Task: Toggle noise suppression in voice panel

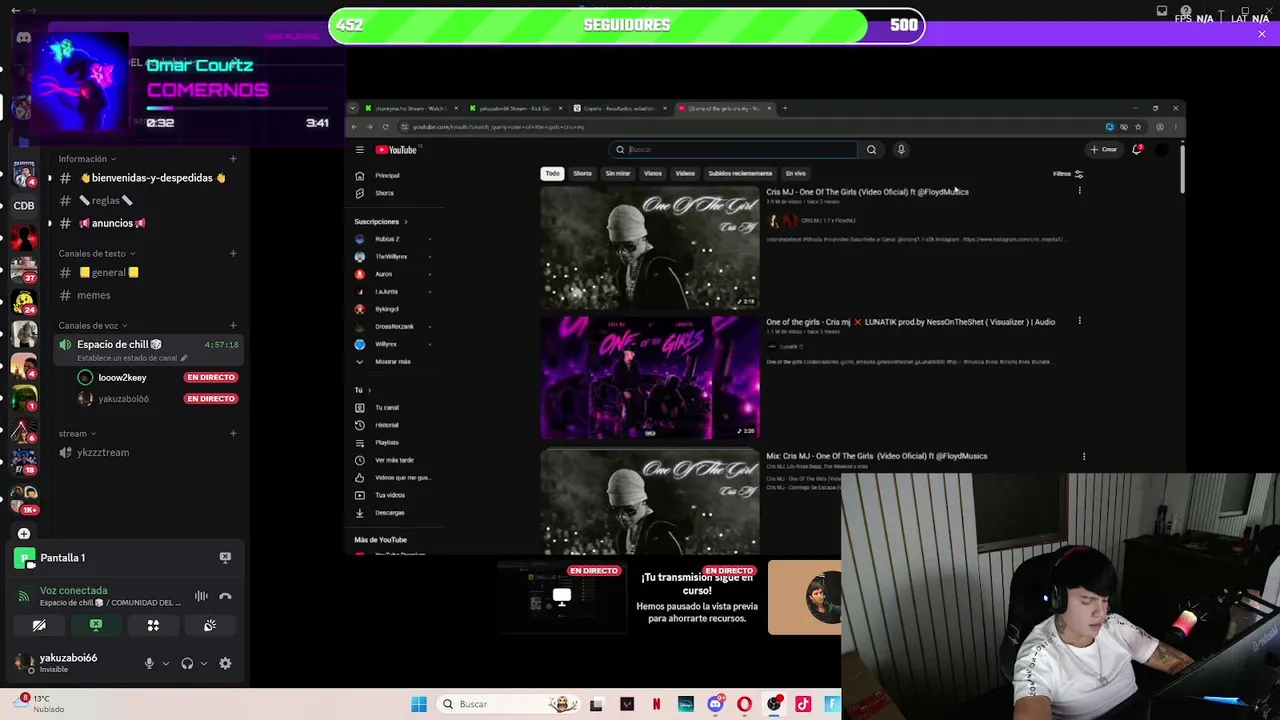Action: [201, 596]
